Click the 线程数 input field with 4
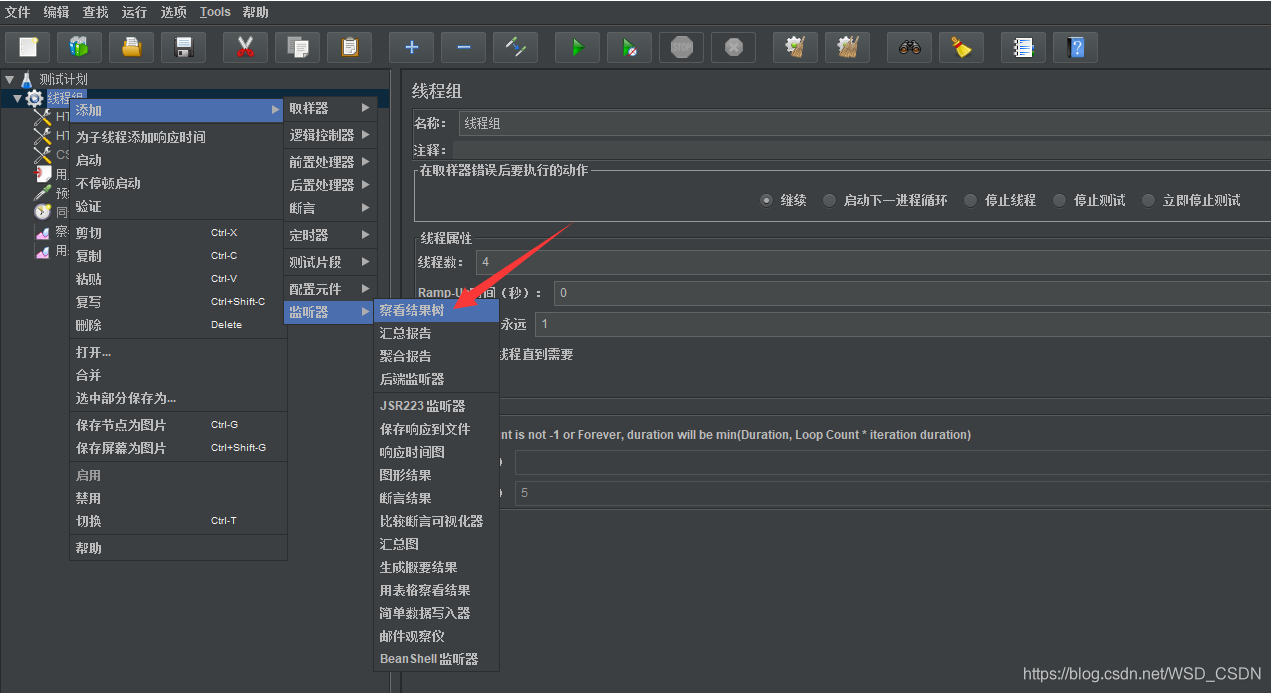Image resolution: width=1271 pixels, height=693 pixels. pos(873,262)
